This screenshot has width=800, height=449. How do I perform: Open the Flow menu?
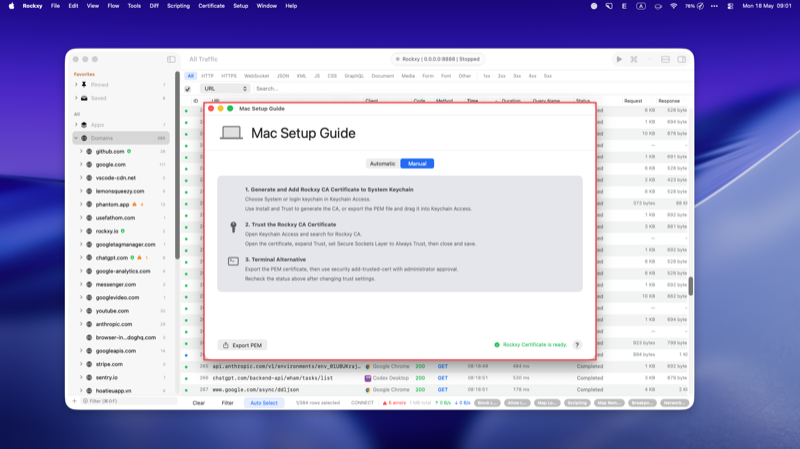(113, 6)
